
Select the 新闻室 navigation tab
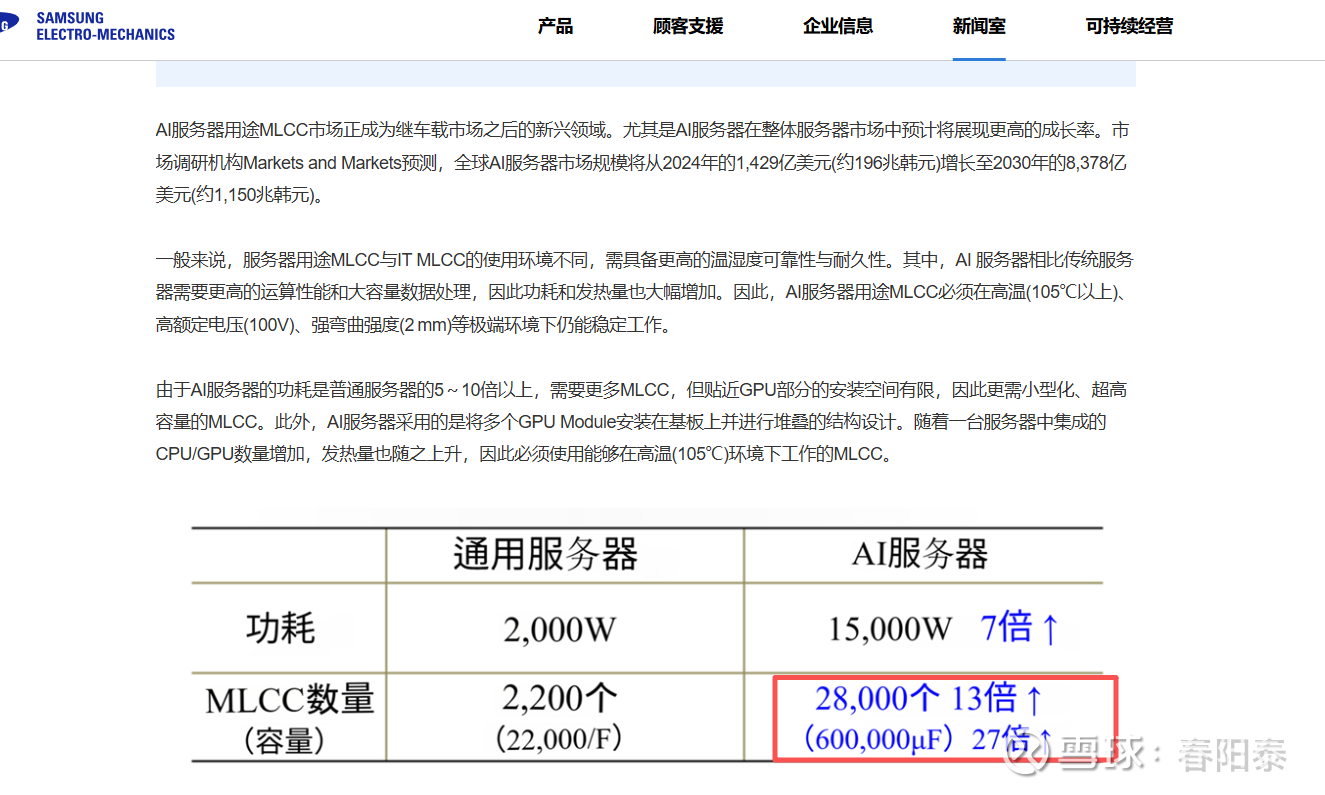[979, 26]
